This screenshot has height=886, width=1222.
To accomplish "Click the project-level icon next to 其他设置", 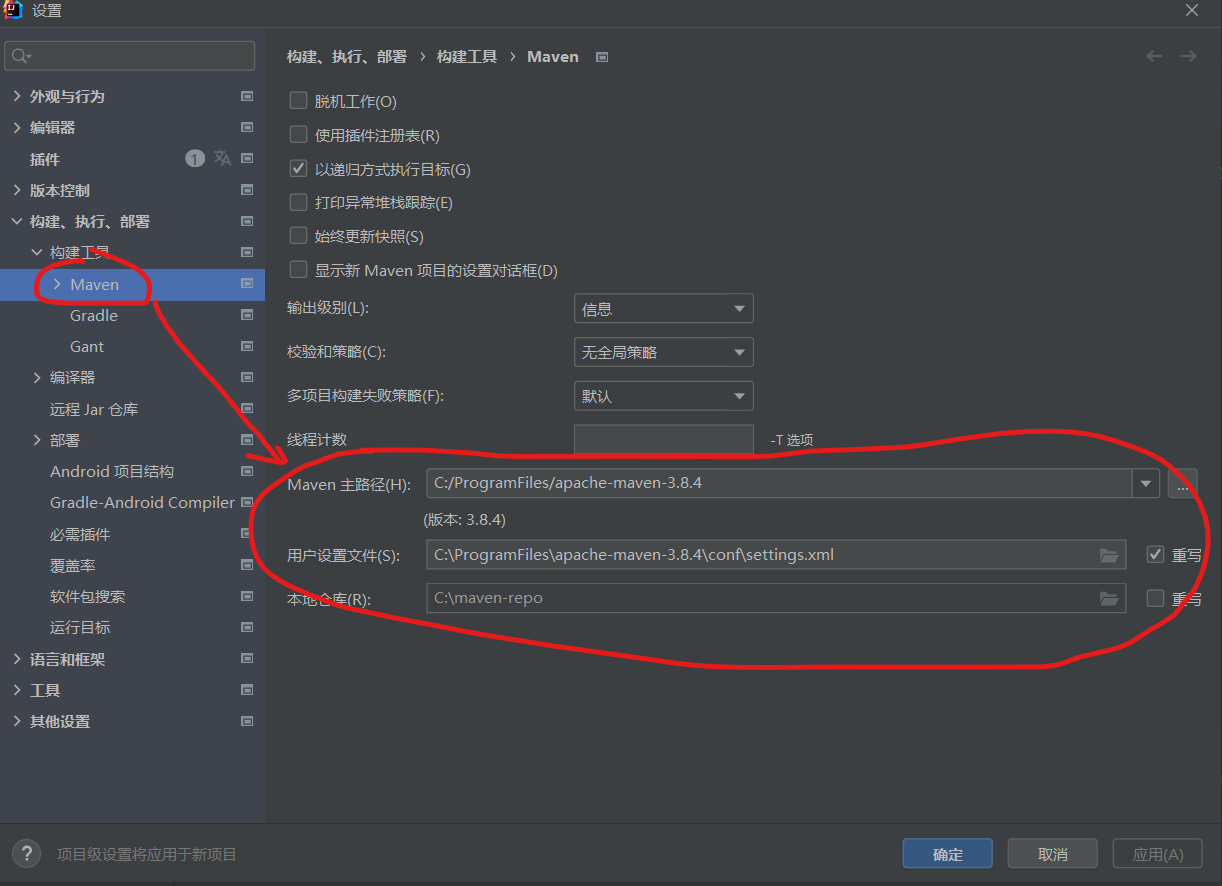I will click(247, 721).
